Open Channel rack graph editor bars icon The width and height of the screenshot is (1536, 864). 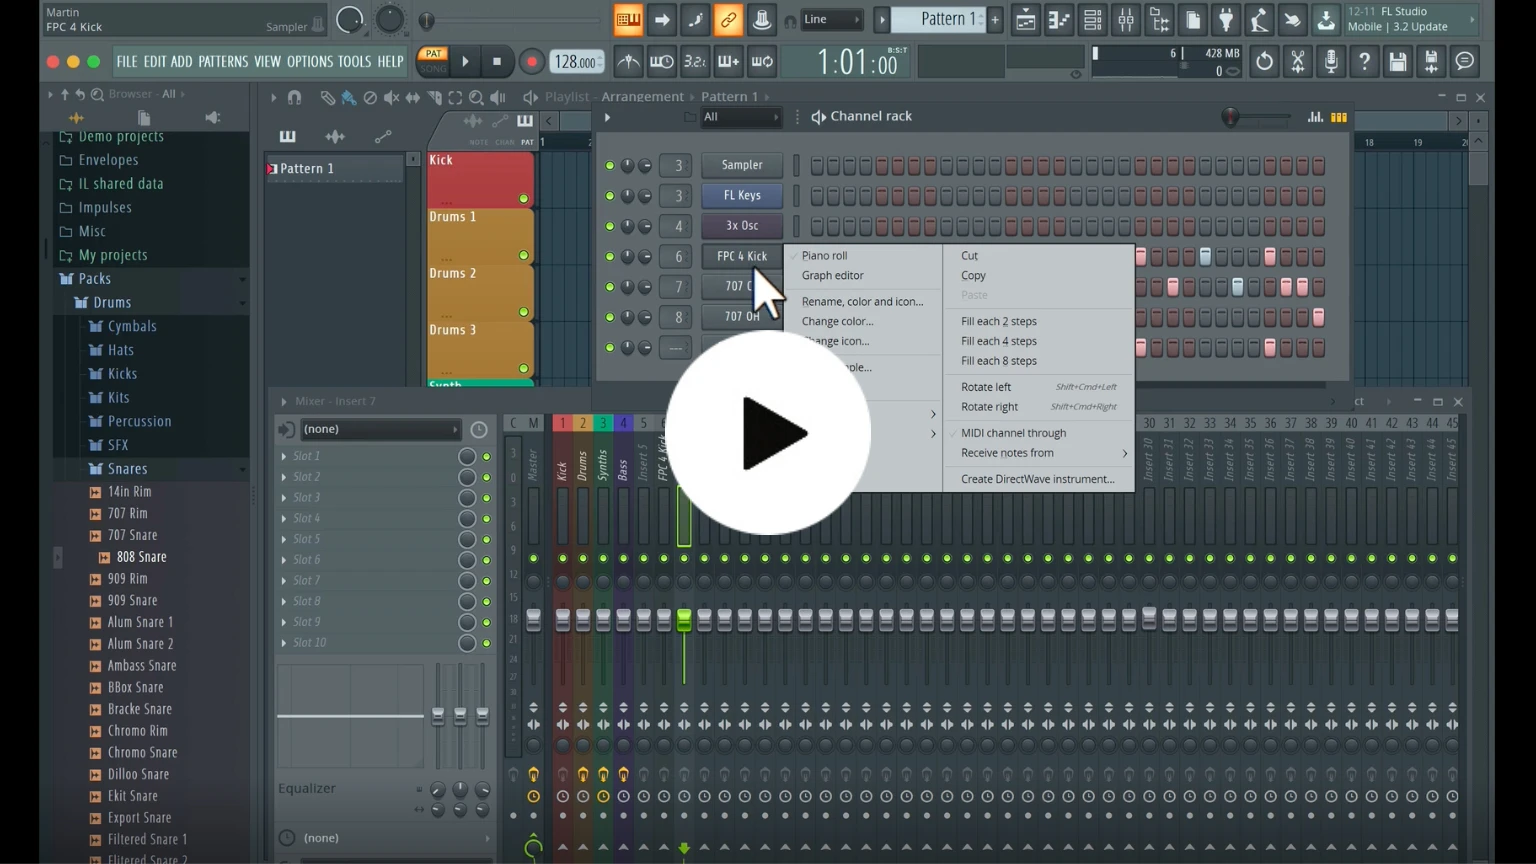coord(1315,117)
